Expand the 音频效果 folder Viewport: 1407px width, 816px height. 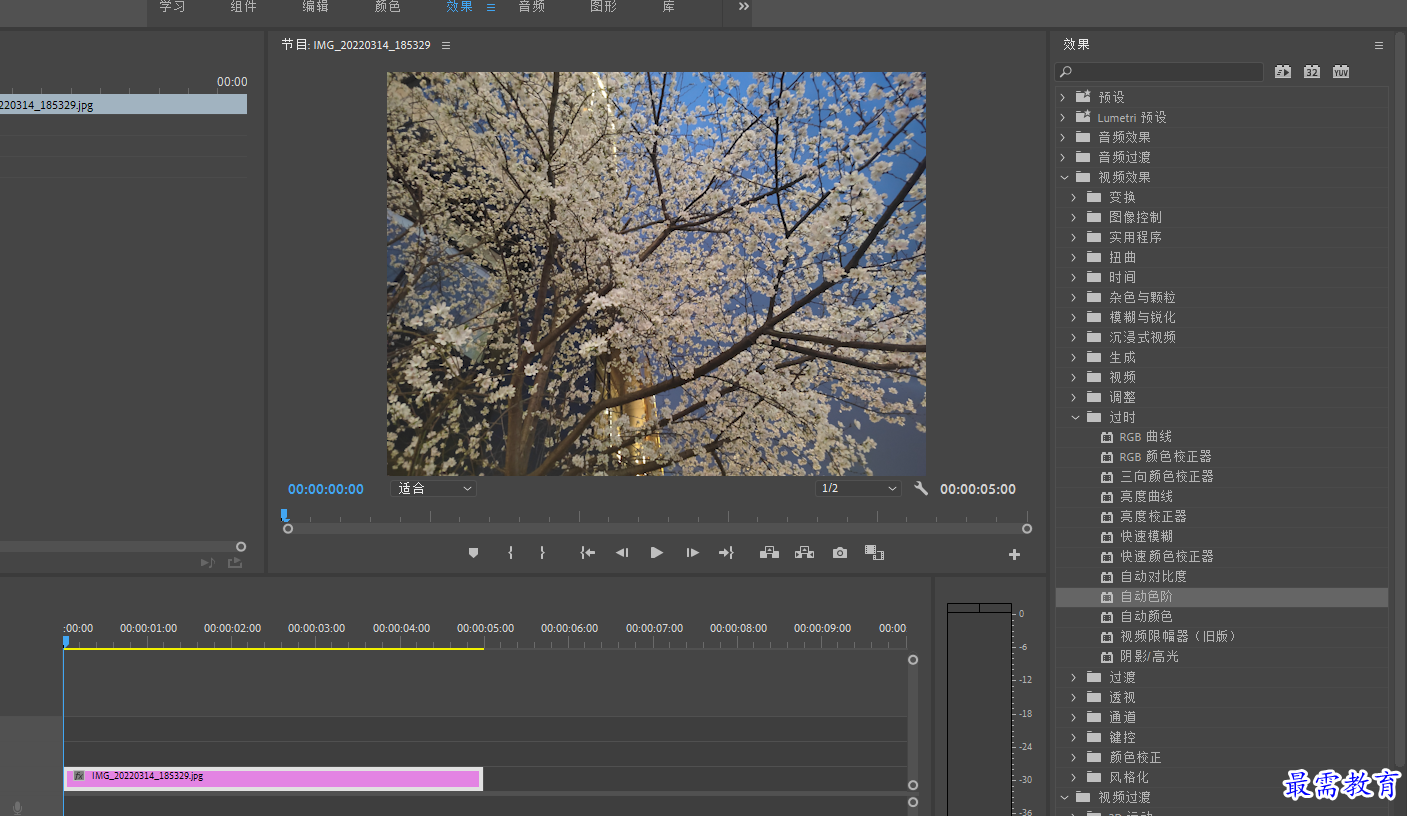(x=1063, y=137)
